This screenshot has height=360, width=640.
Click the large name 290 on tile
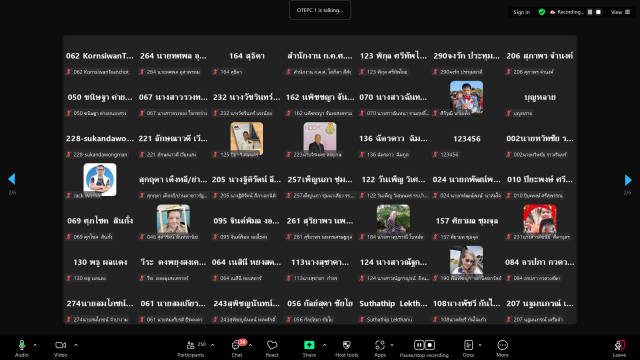pos(467,56)
